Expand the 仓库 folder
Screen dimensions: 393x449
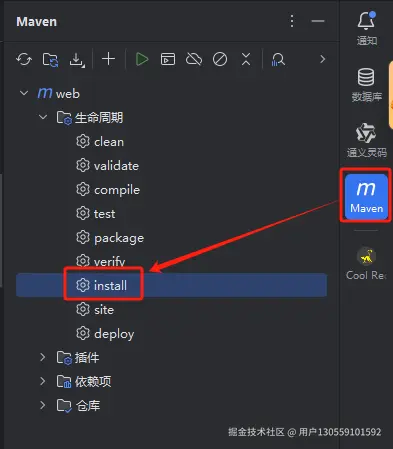pos(43,405)
